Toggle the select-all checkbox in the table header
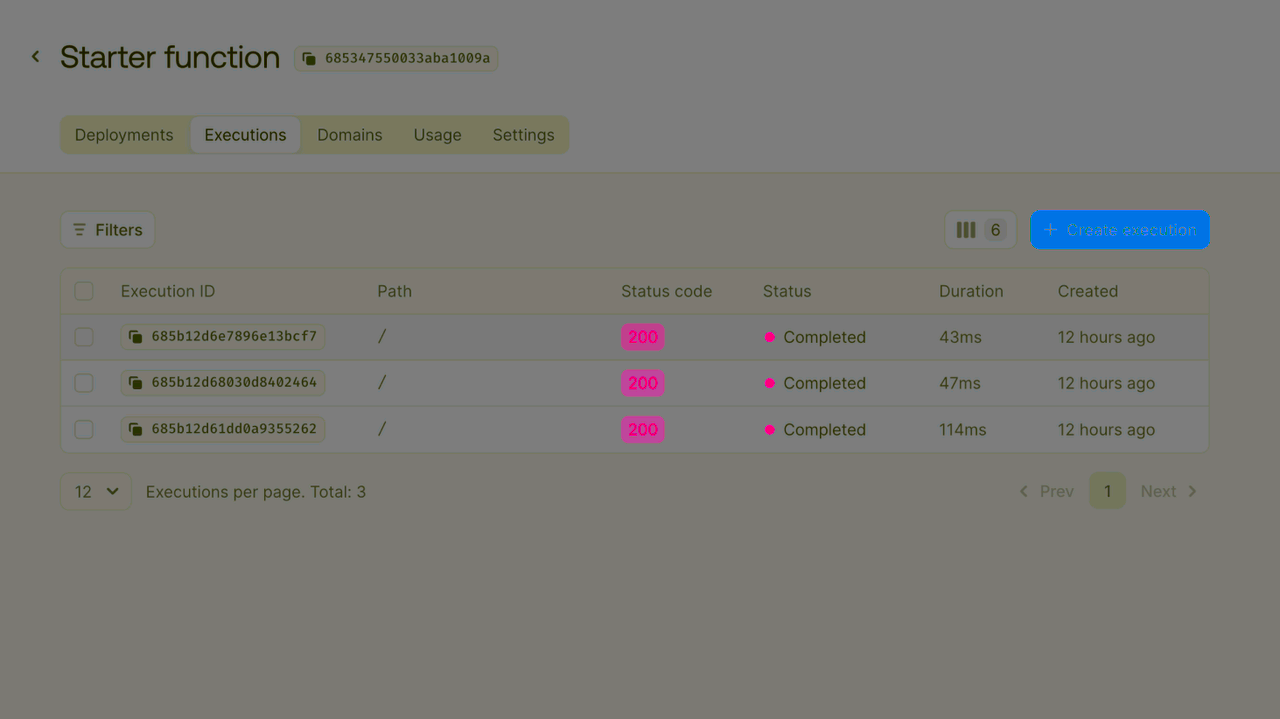The height and width of the screenshot is (719, 1280). (x=84, y=291)
